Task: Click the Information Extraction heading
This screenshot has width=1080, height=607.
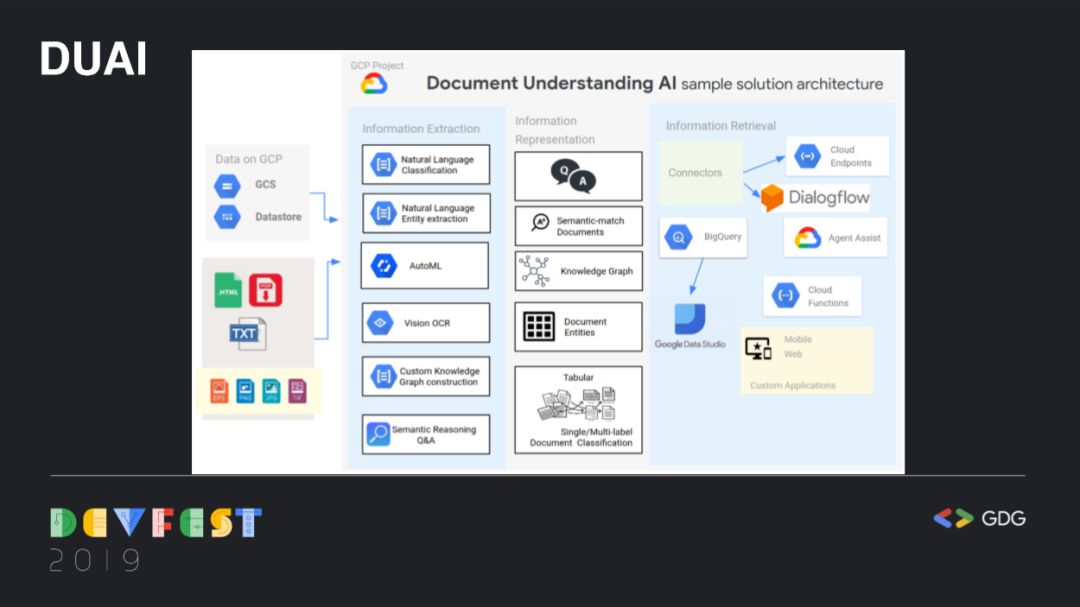Action: click(421, 129)
